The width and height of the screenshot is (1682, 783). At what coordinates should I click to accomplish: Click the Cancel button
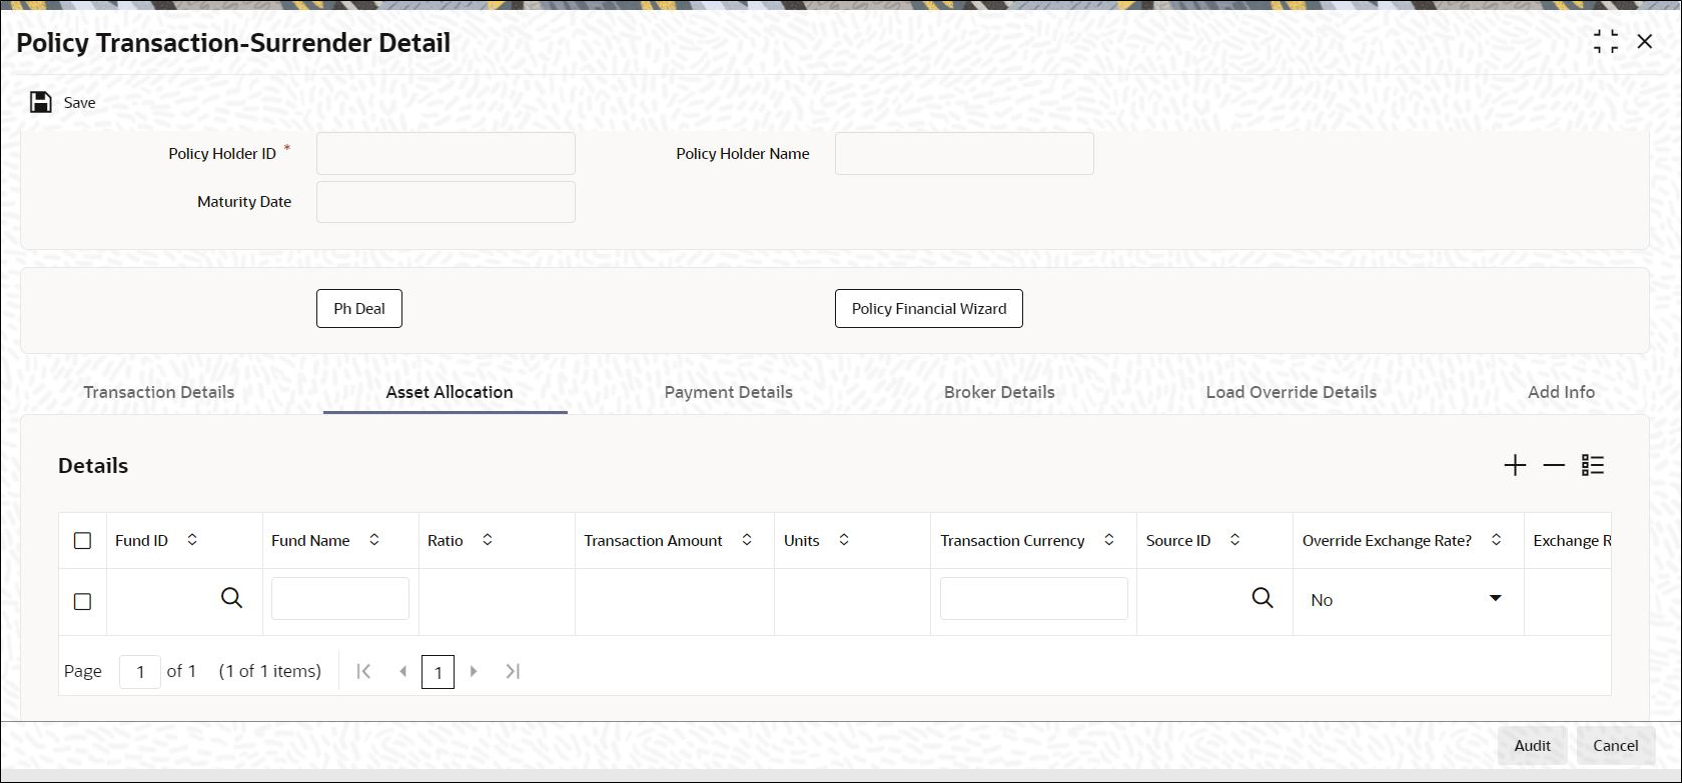[x=1615, y=746]
